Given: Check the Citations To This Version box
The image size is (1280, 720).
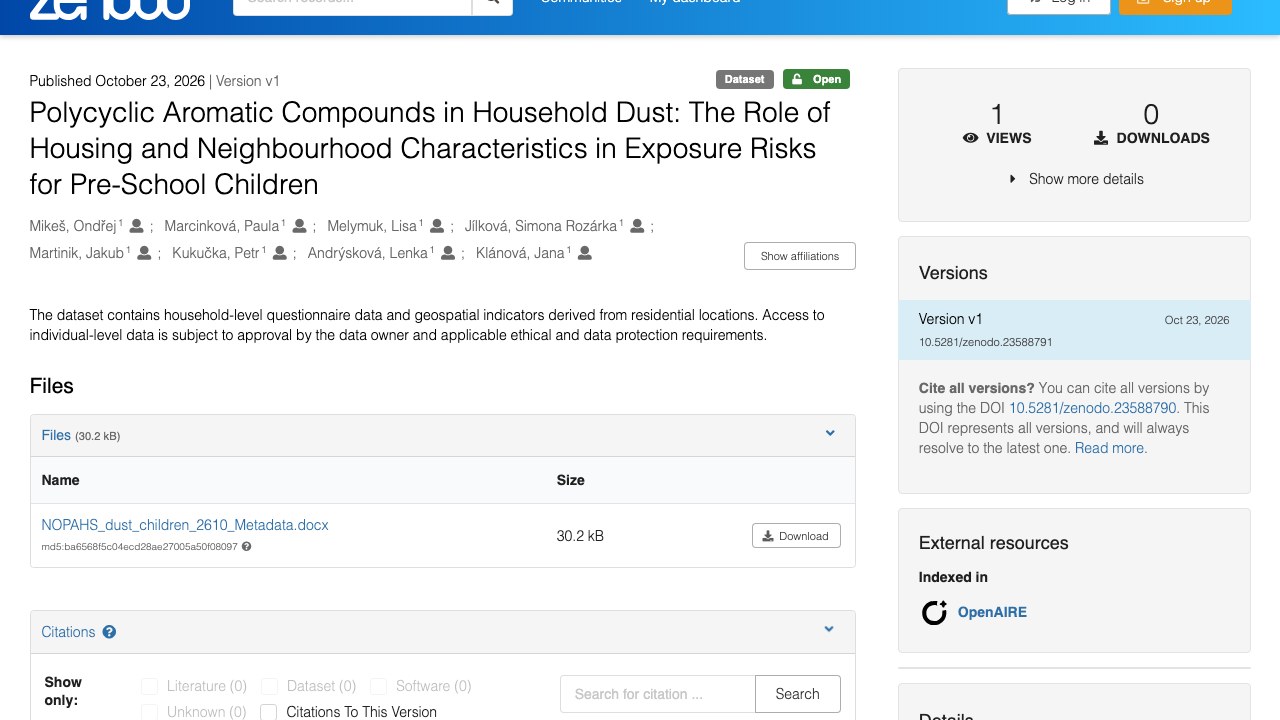Looking at the screenshot, I should (x=268, y=712).
